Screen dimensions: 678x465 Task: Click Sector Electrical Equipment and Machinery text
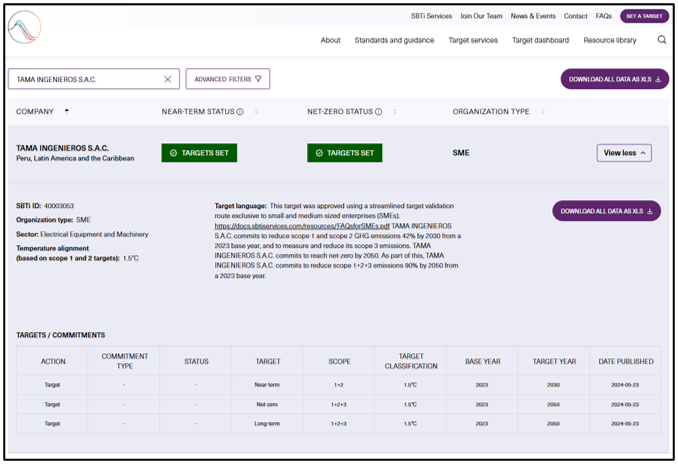coord(94,234)
